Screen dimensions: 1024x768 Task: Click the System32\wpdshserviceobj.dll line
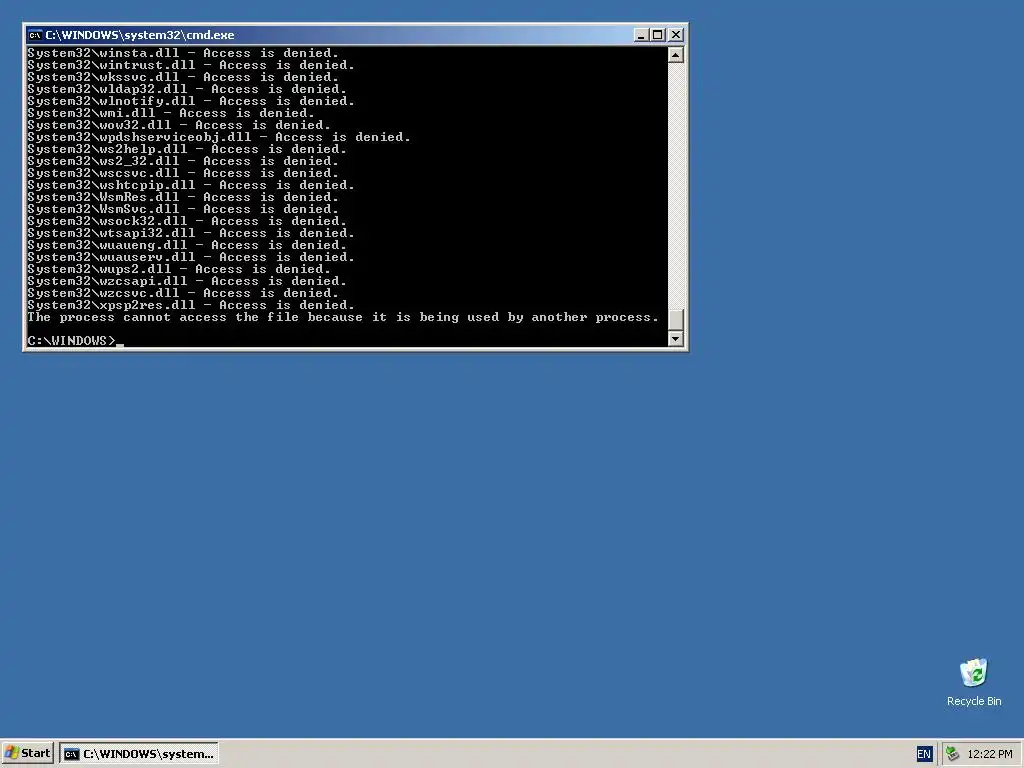219,137
